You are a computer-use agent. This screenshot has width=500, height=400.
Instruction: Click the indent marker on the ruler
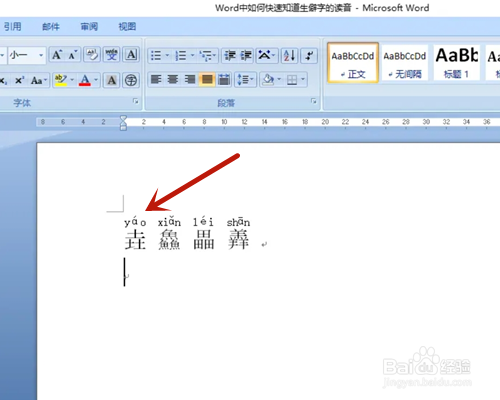click(x=123, y=123)
